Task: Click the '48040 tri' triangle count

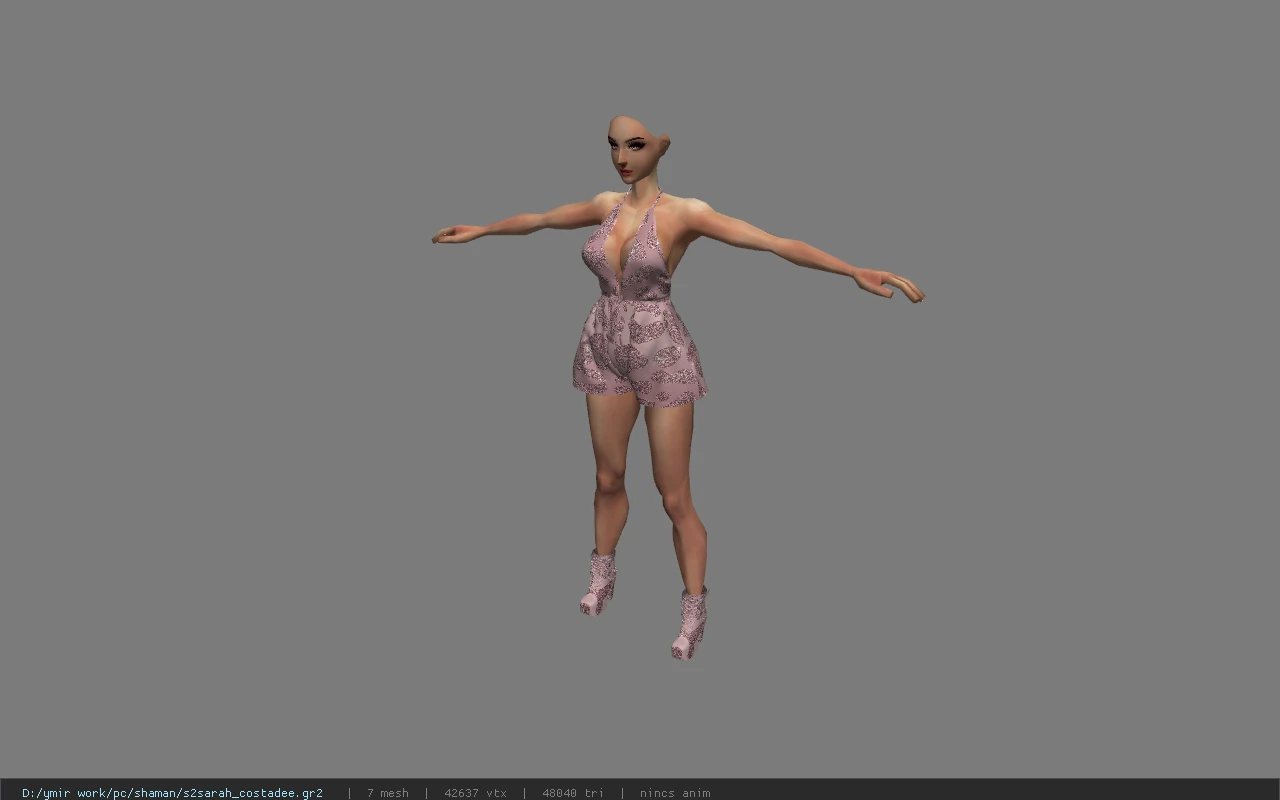Action: tap(572, 793)
